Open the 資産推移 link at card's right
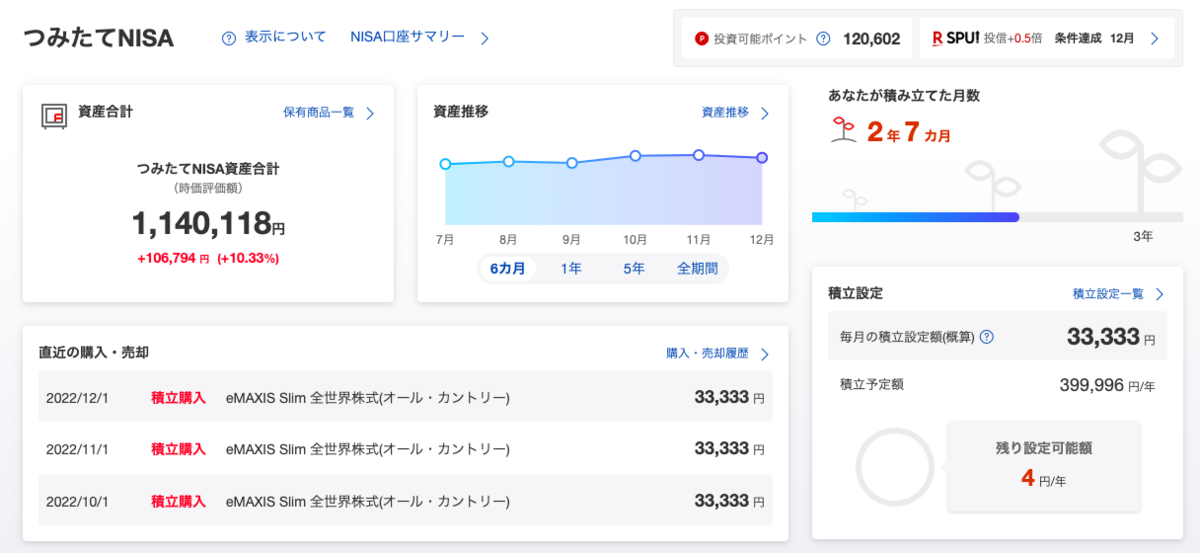 coord(725,113)
